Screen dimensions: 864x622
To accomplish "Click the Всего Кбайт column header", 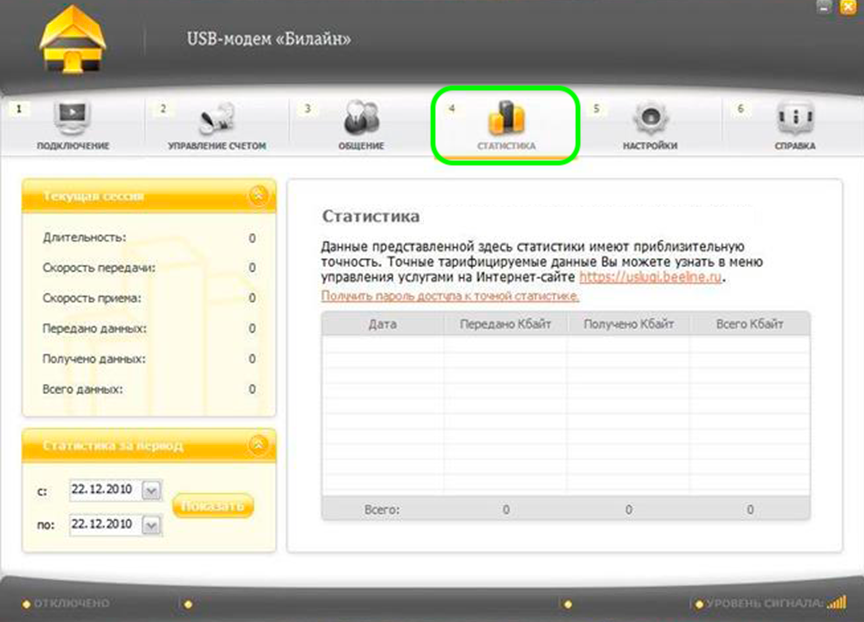I will click(749, 324).
